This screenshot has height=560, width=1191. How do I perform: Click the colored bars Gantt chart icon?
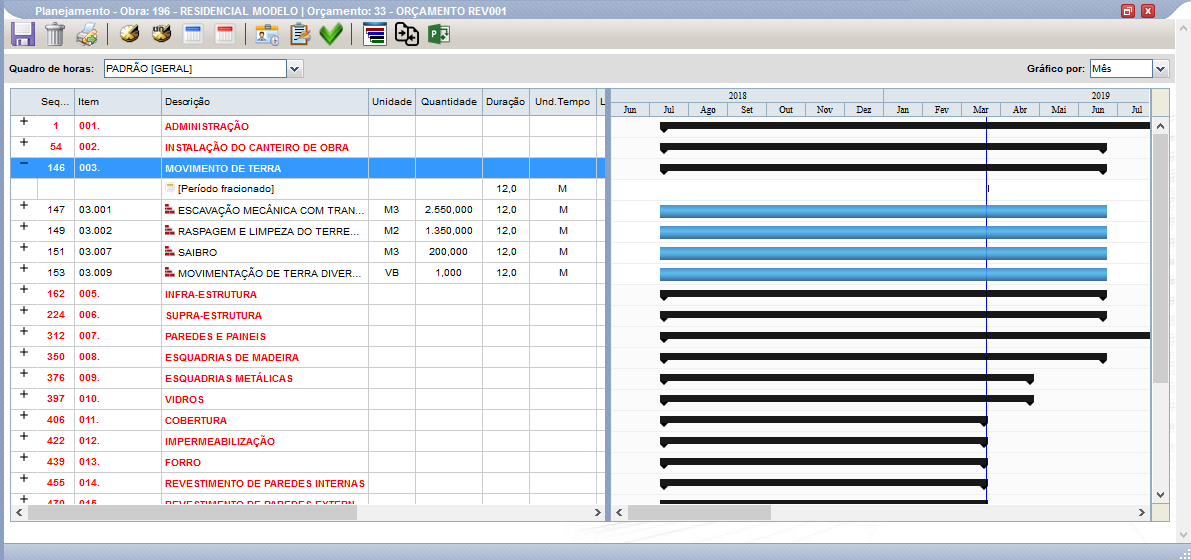374,35
